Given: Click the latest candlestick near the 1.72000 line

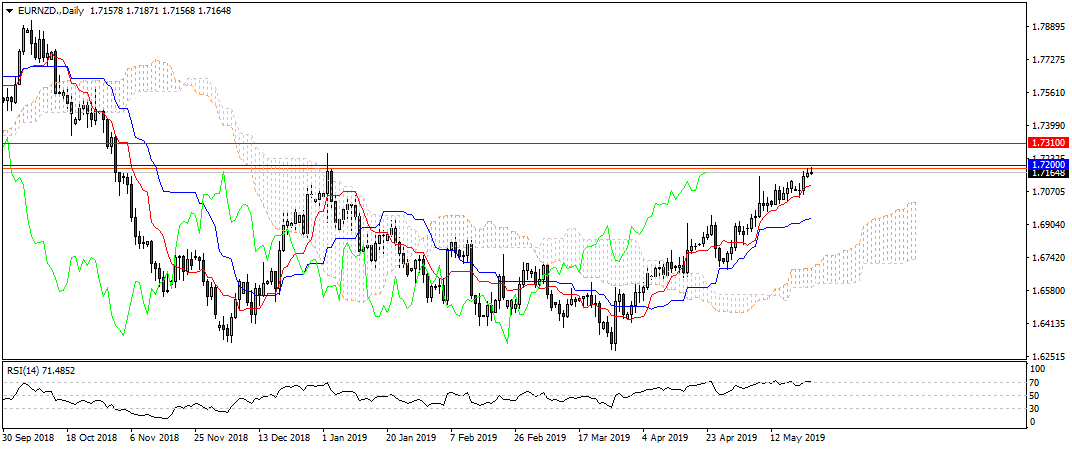Looking at the screenshot, I should [811, 171].
